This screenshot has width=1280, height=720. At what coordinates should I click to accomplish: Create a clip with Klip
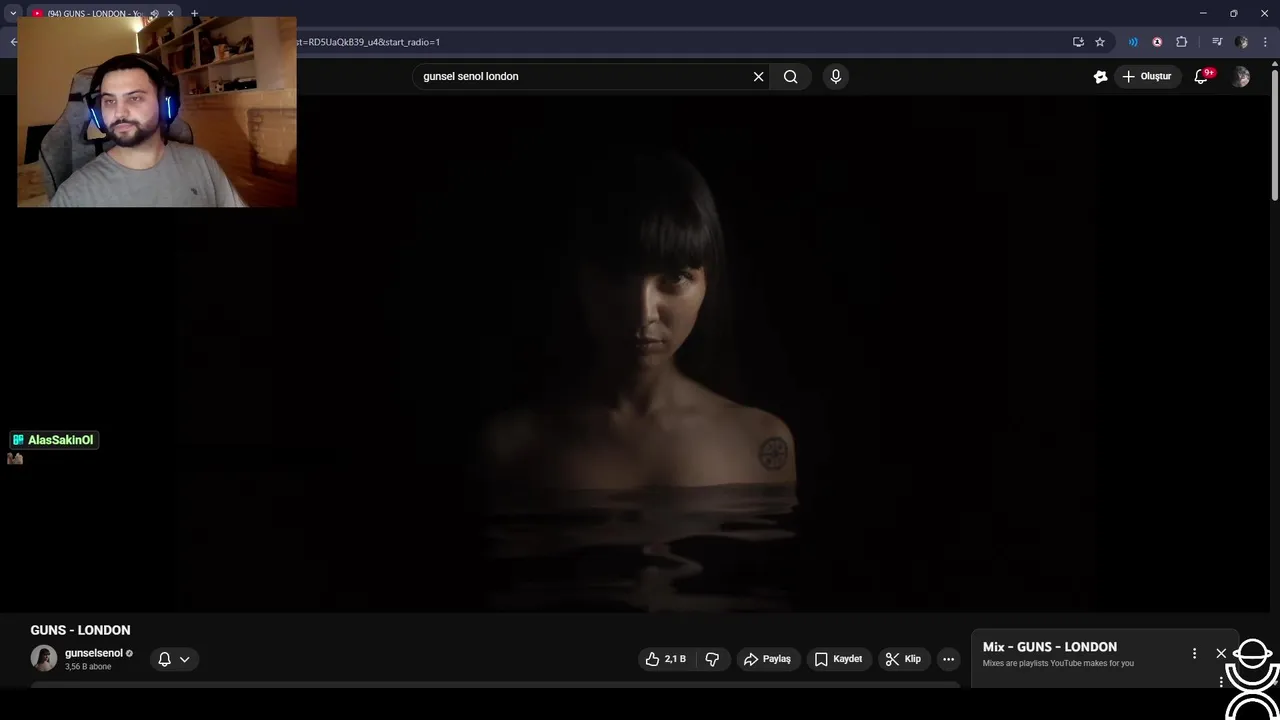point(903,659)
